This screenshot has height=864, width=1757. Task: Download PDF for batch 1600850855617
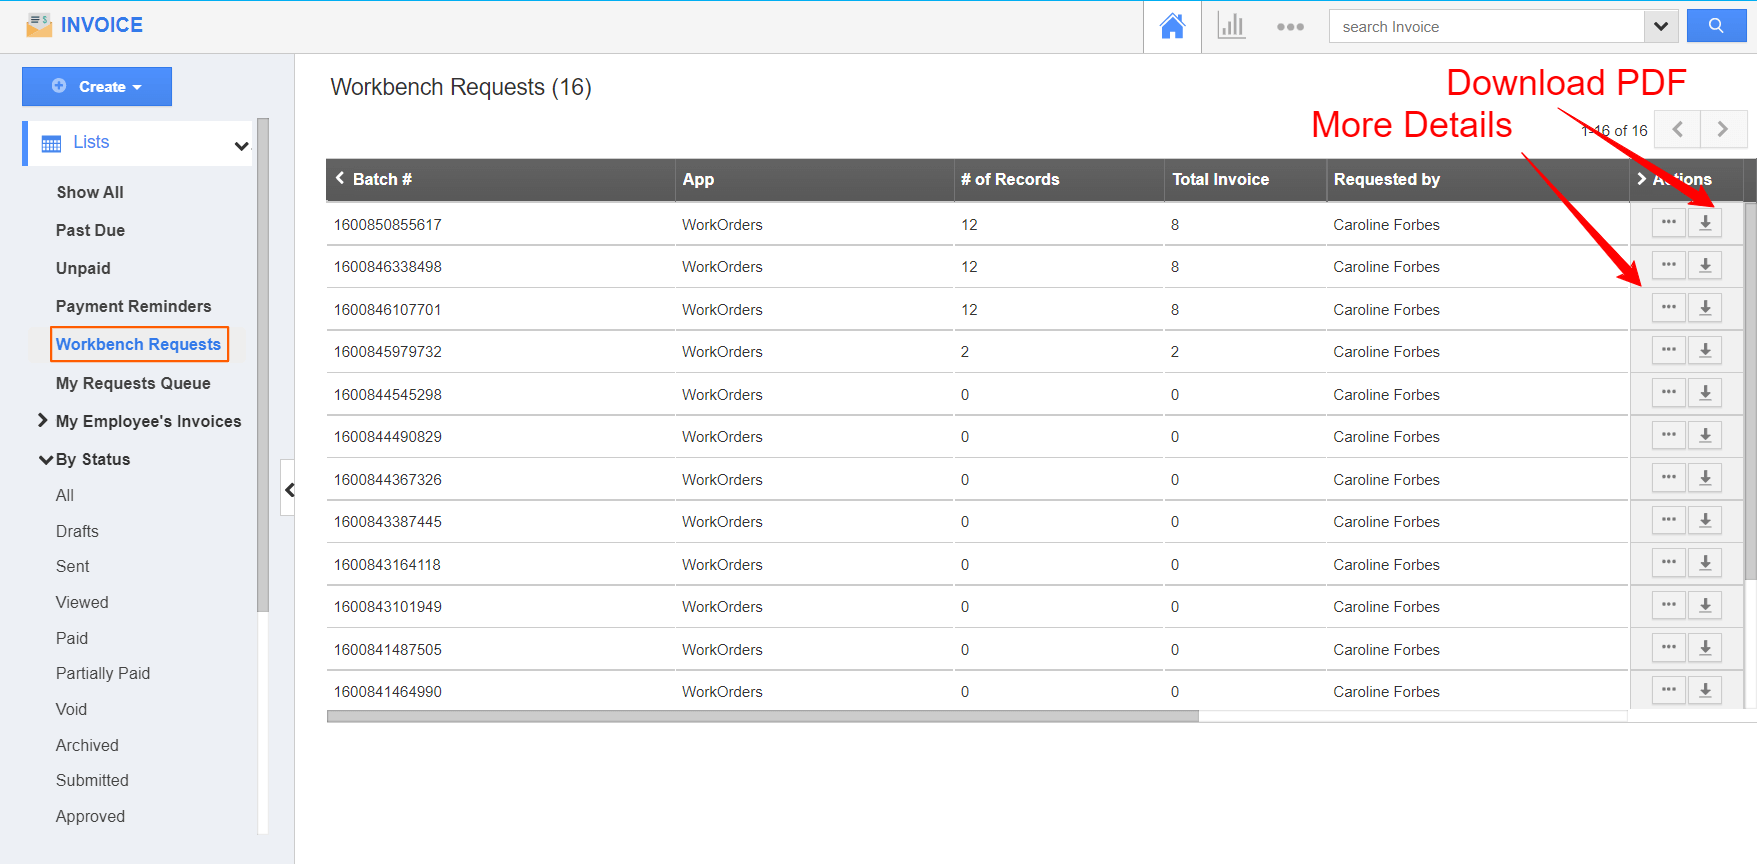(x=1705, y=223)
